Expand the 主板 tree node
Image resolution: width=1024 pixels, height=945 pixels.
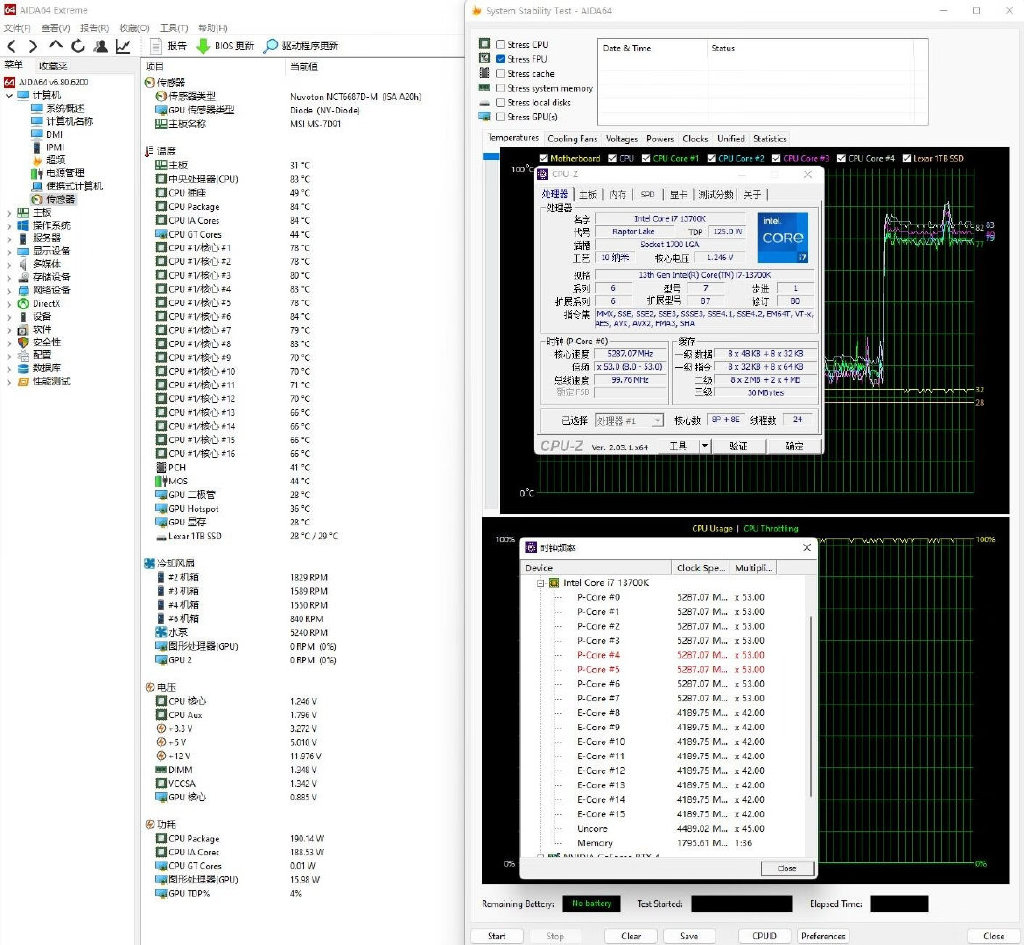pos(10,213)
